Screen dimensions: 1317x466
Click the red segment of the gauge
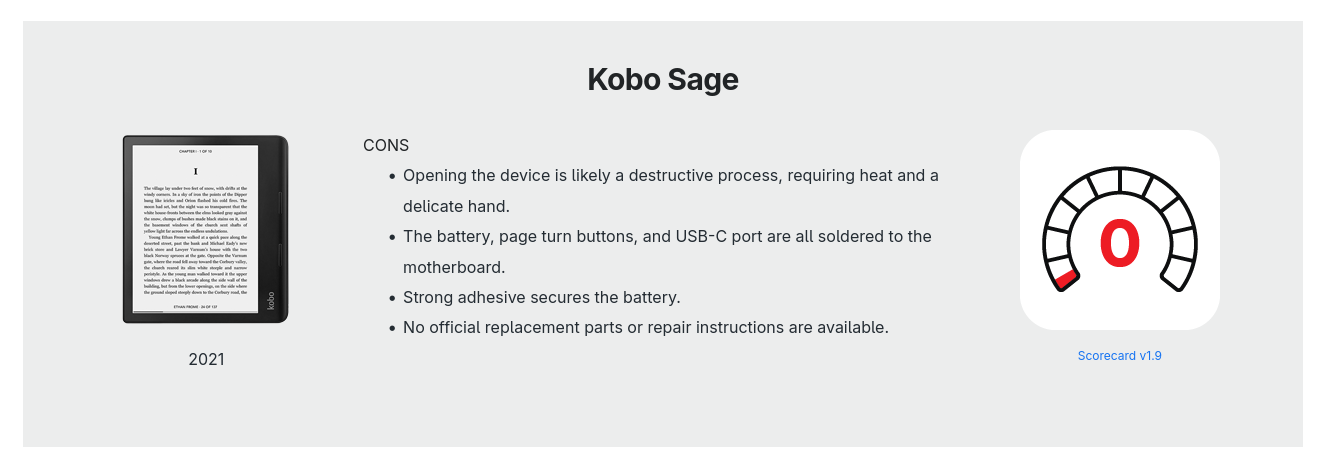click(1065, 279)
